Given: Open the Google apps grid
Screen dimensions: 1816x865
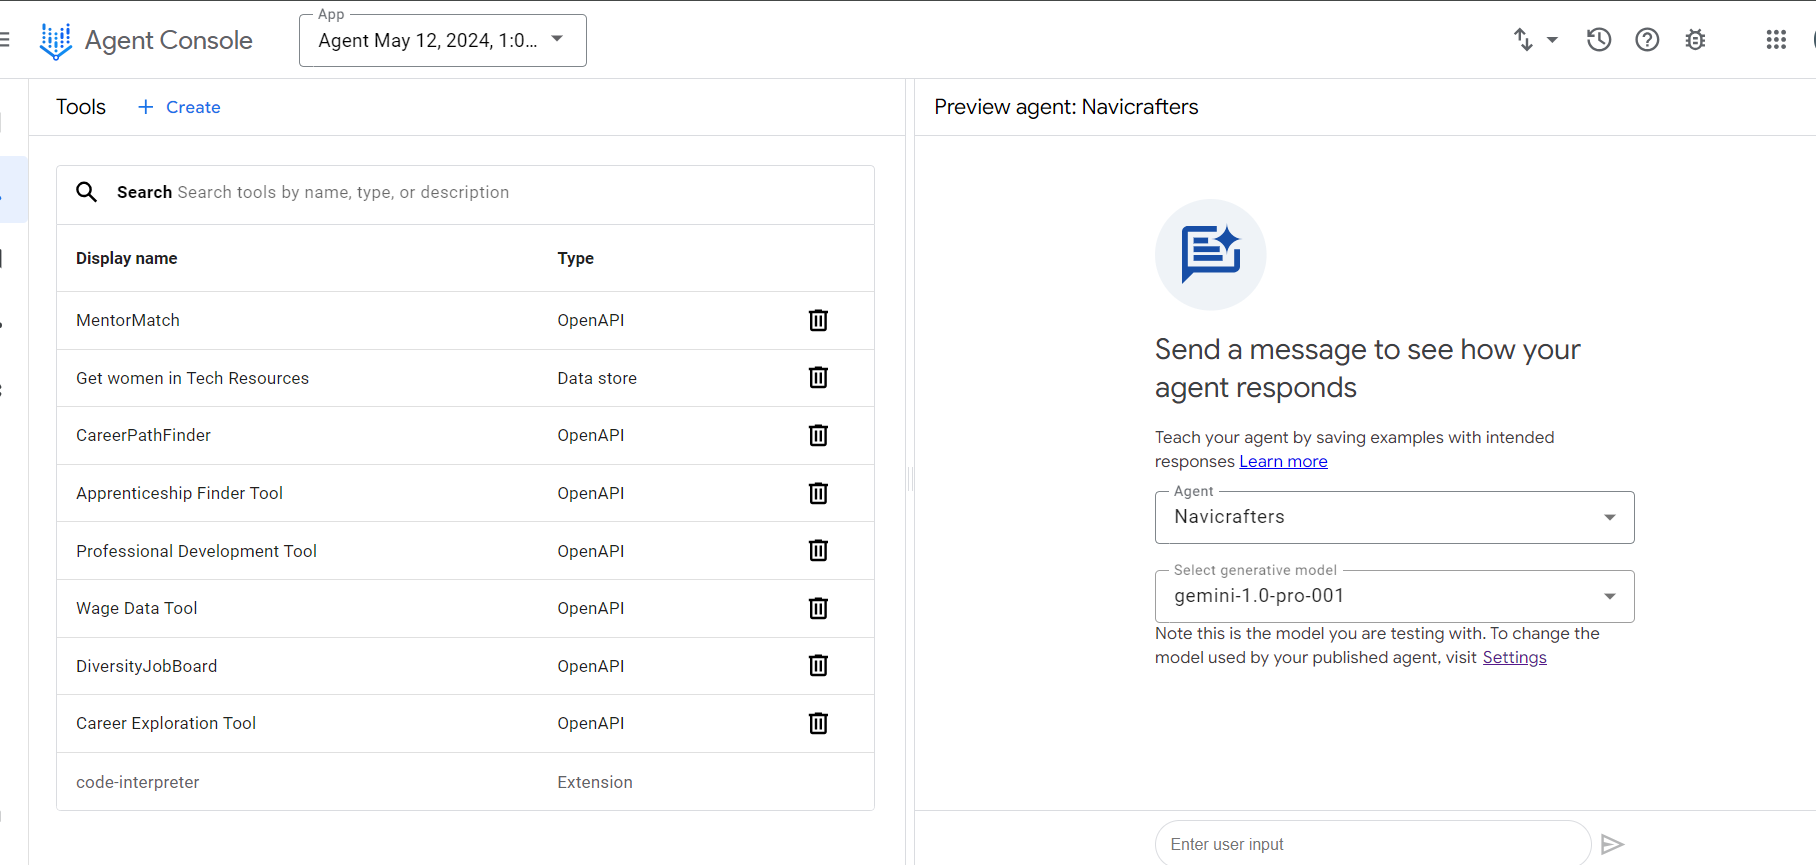Looking at the screenshot, I should click(1776, 40).
